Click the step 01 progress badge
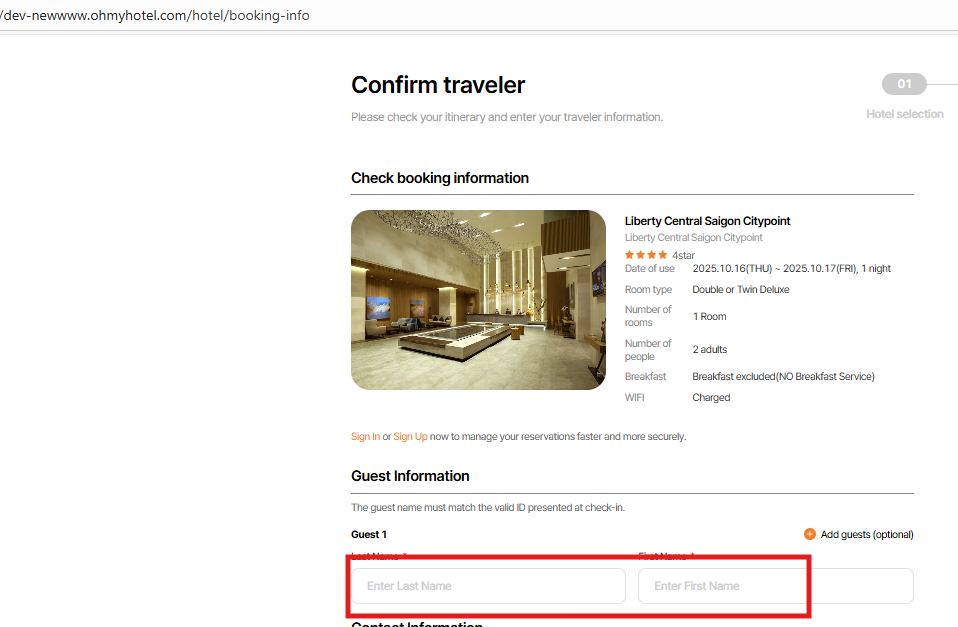The width and height of the screenshot is (958, 627). coord(904,84)
